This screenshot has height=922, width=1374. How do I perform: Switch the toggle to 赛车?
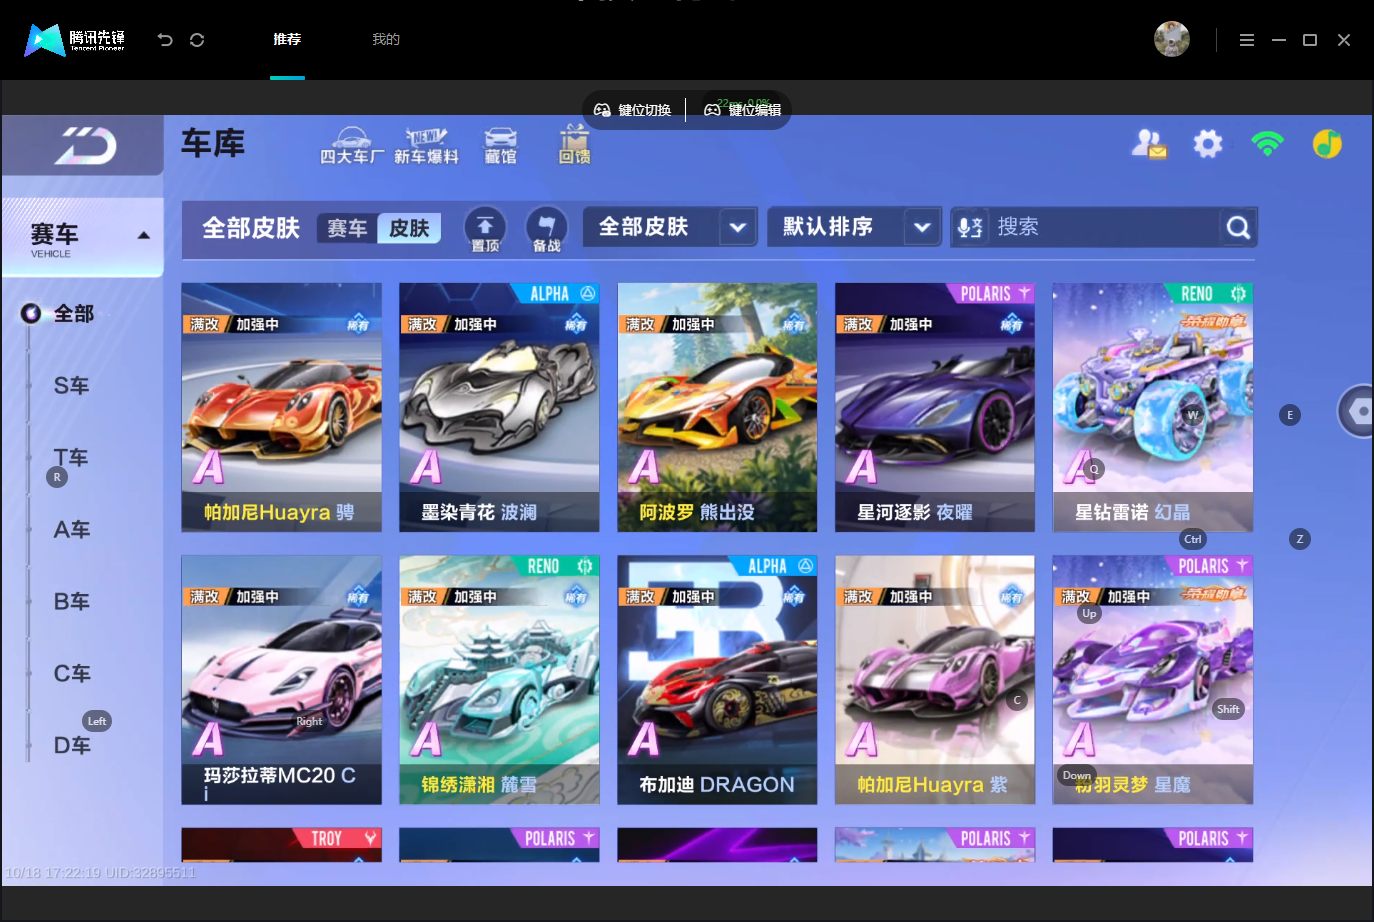[x=347, y=229]
